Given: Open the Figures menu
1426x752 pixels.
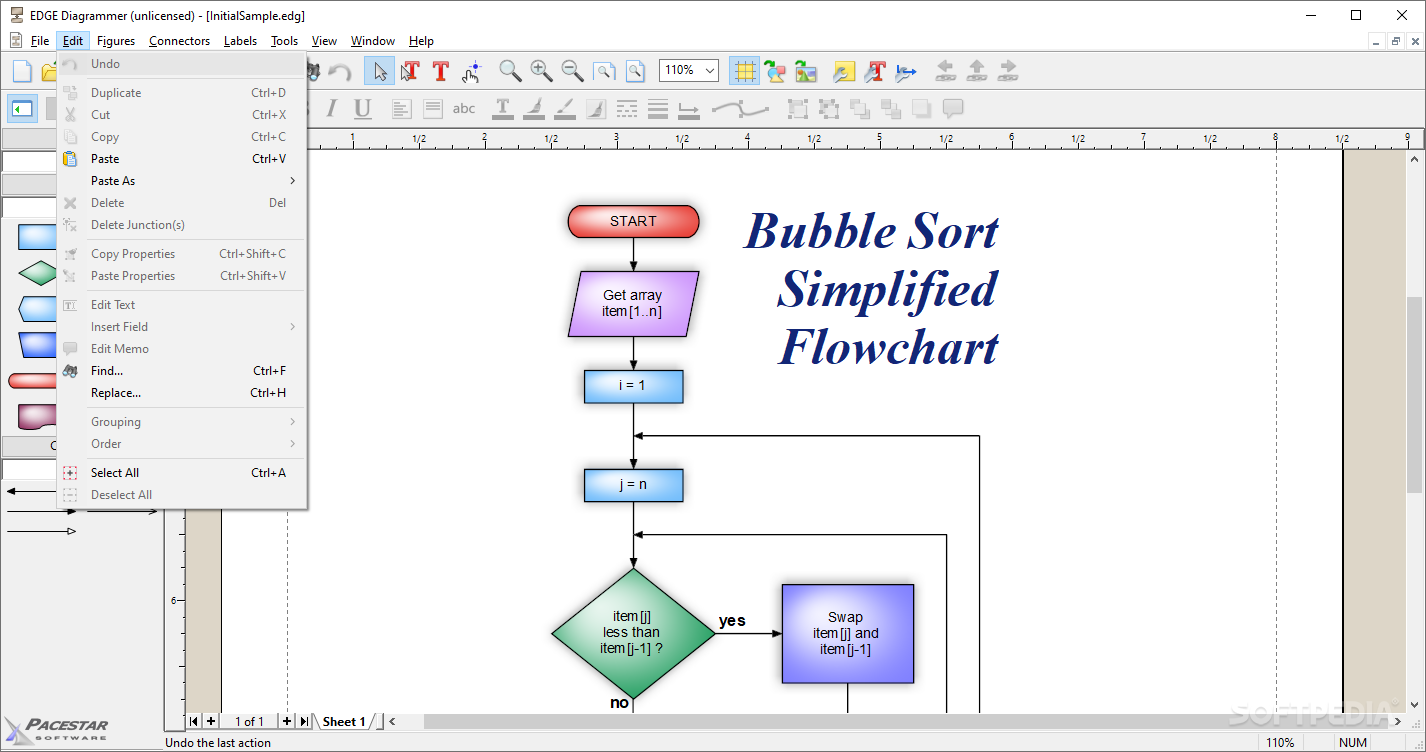Looking at the screenshot, I should 116,41.
